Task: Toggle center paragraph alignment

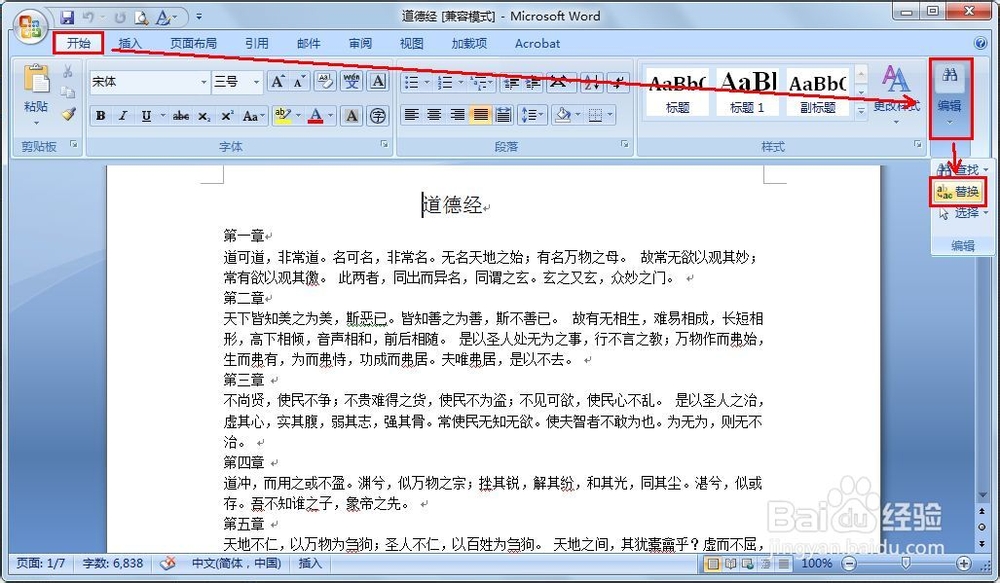Action: point(432,116)
